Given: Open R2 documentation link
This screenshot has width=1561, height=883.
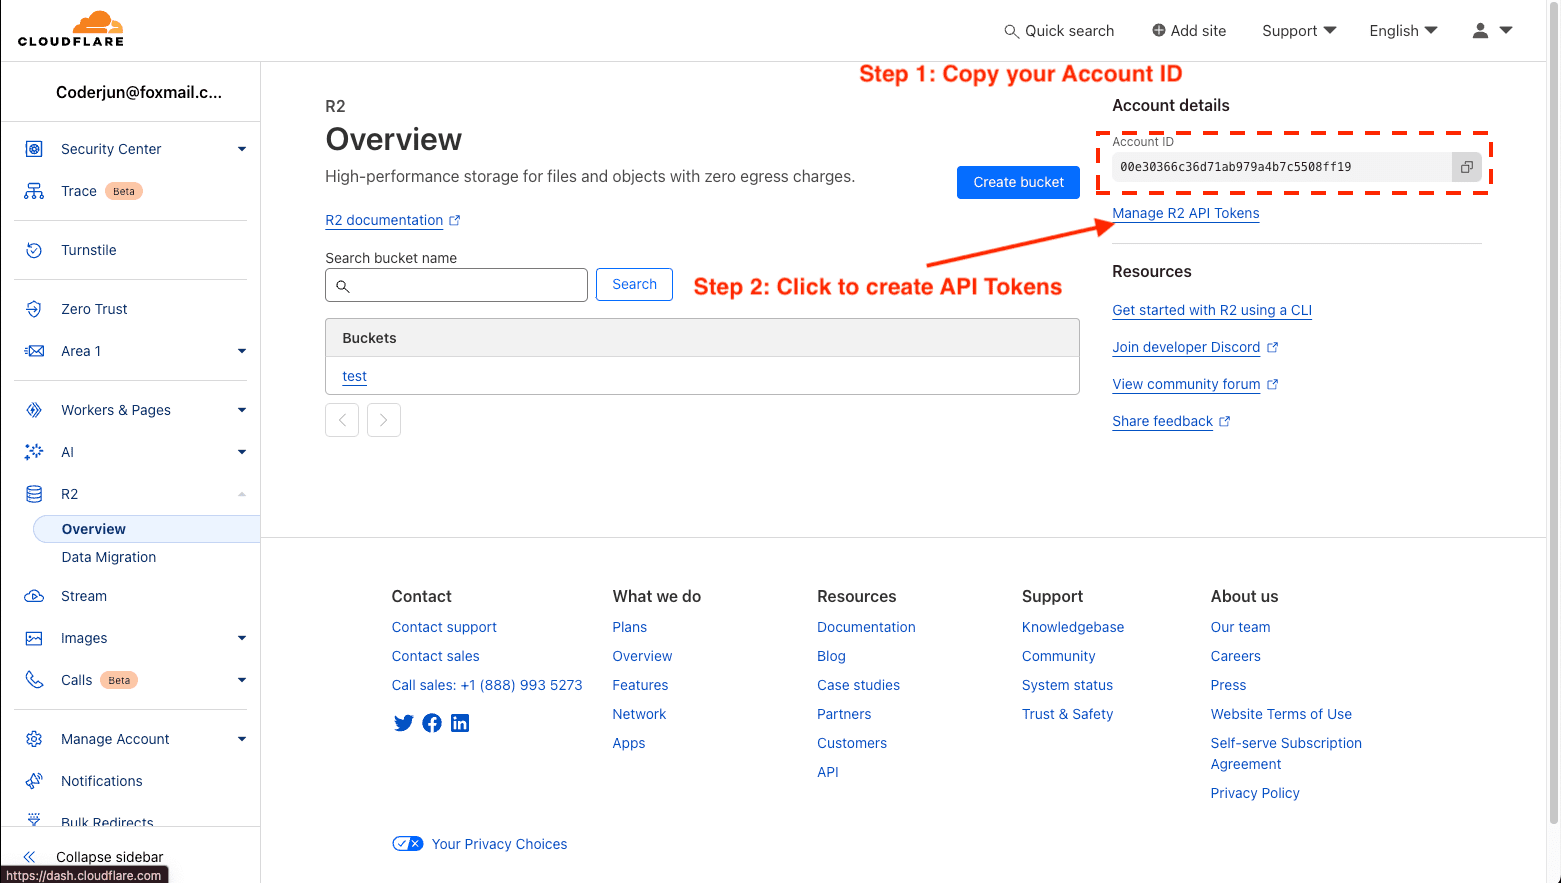Looking at the screenshot, I should 392,220.
